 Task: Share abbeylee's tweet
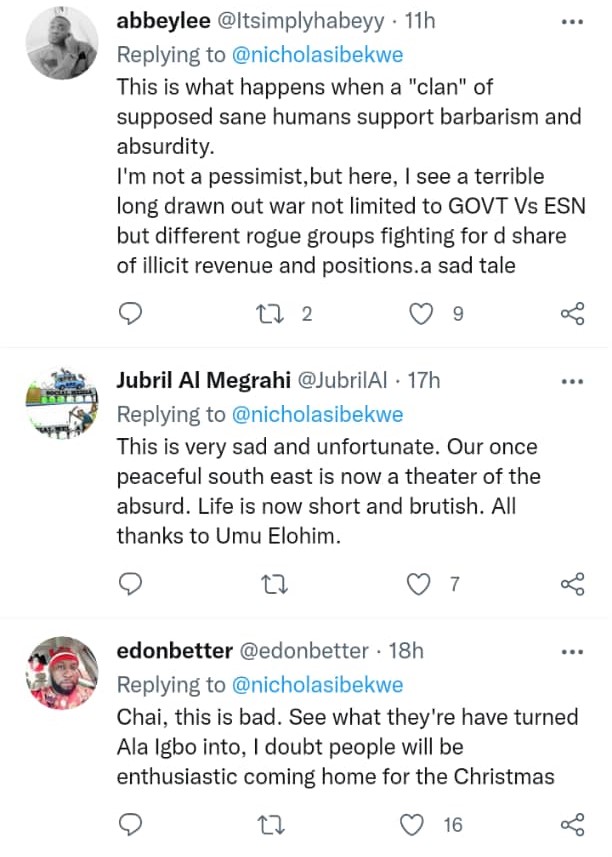[x=571, y=314]
